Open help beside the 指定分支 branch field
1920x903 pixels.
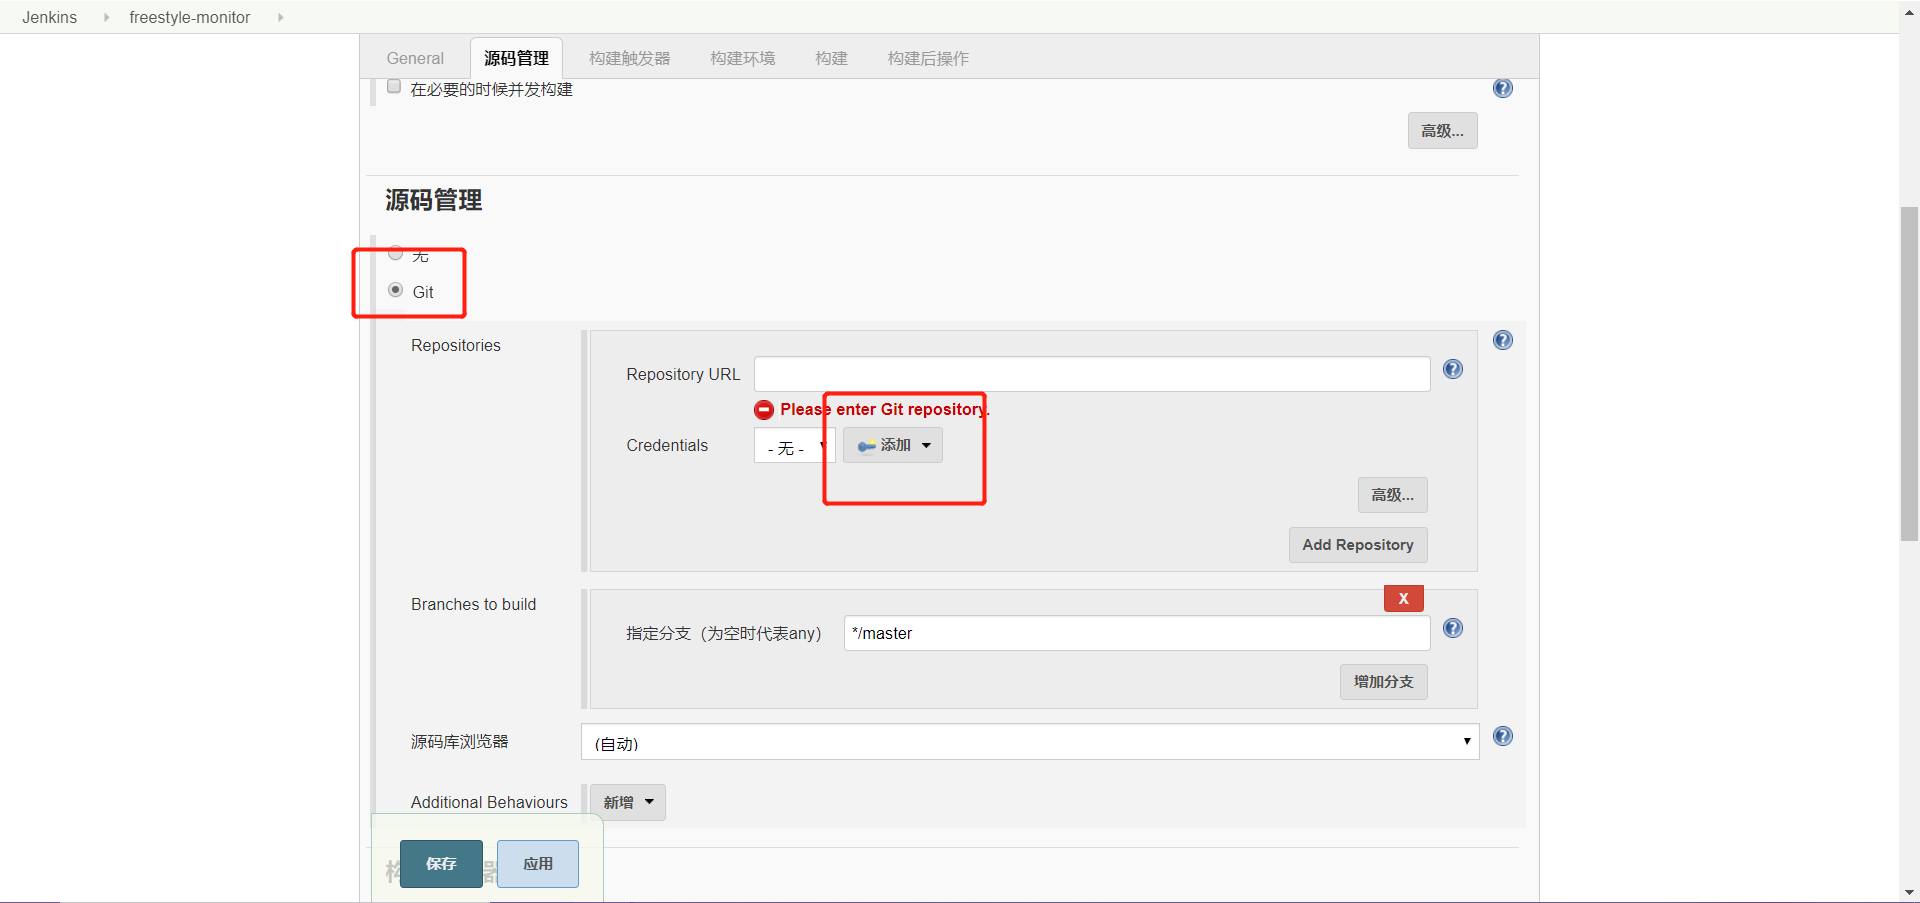1453,628
